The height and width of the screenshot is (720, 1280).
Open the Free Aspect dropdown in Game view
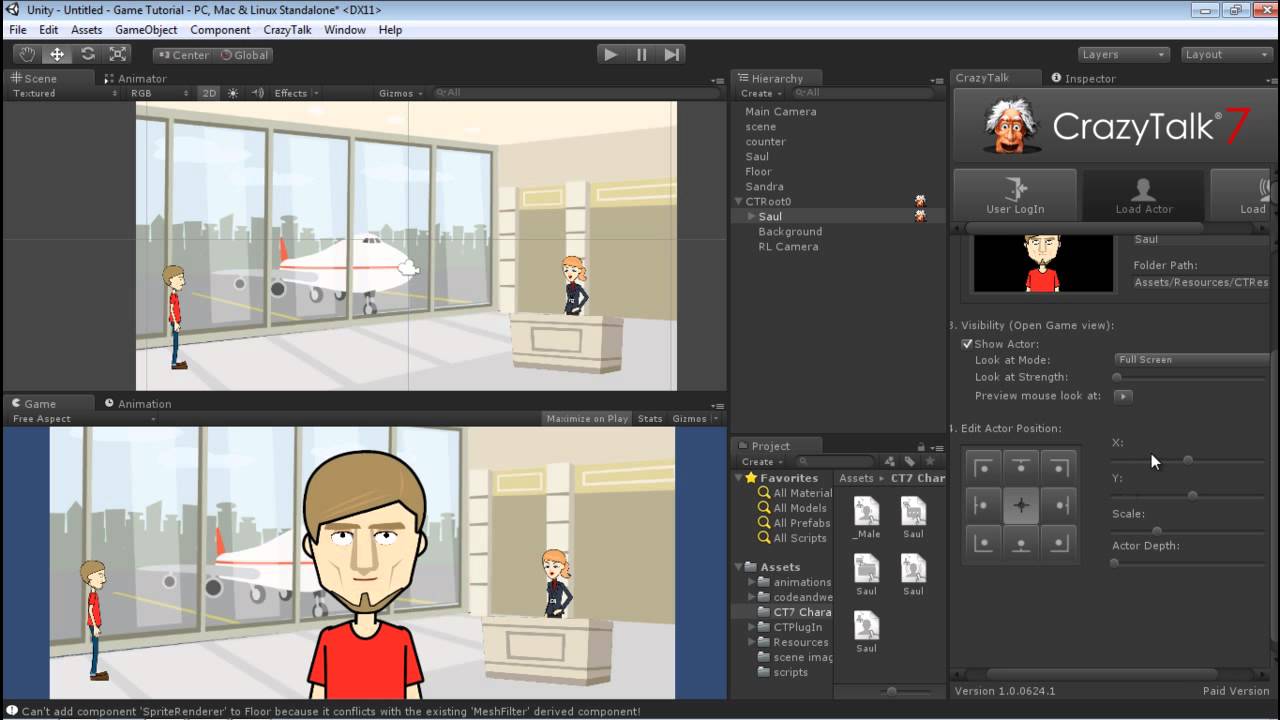pos(84,419)
